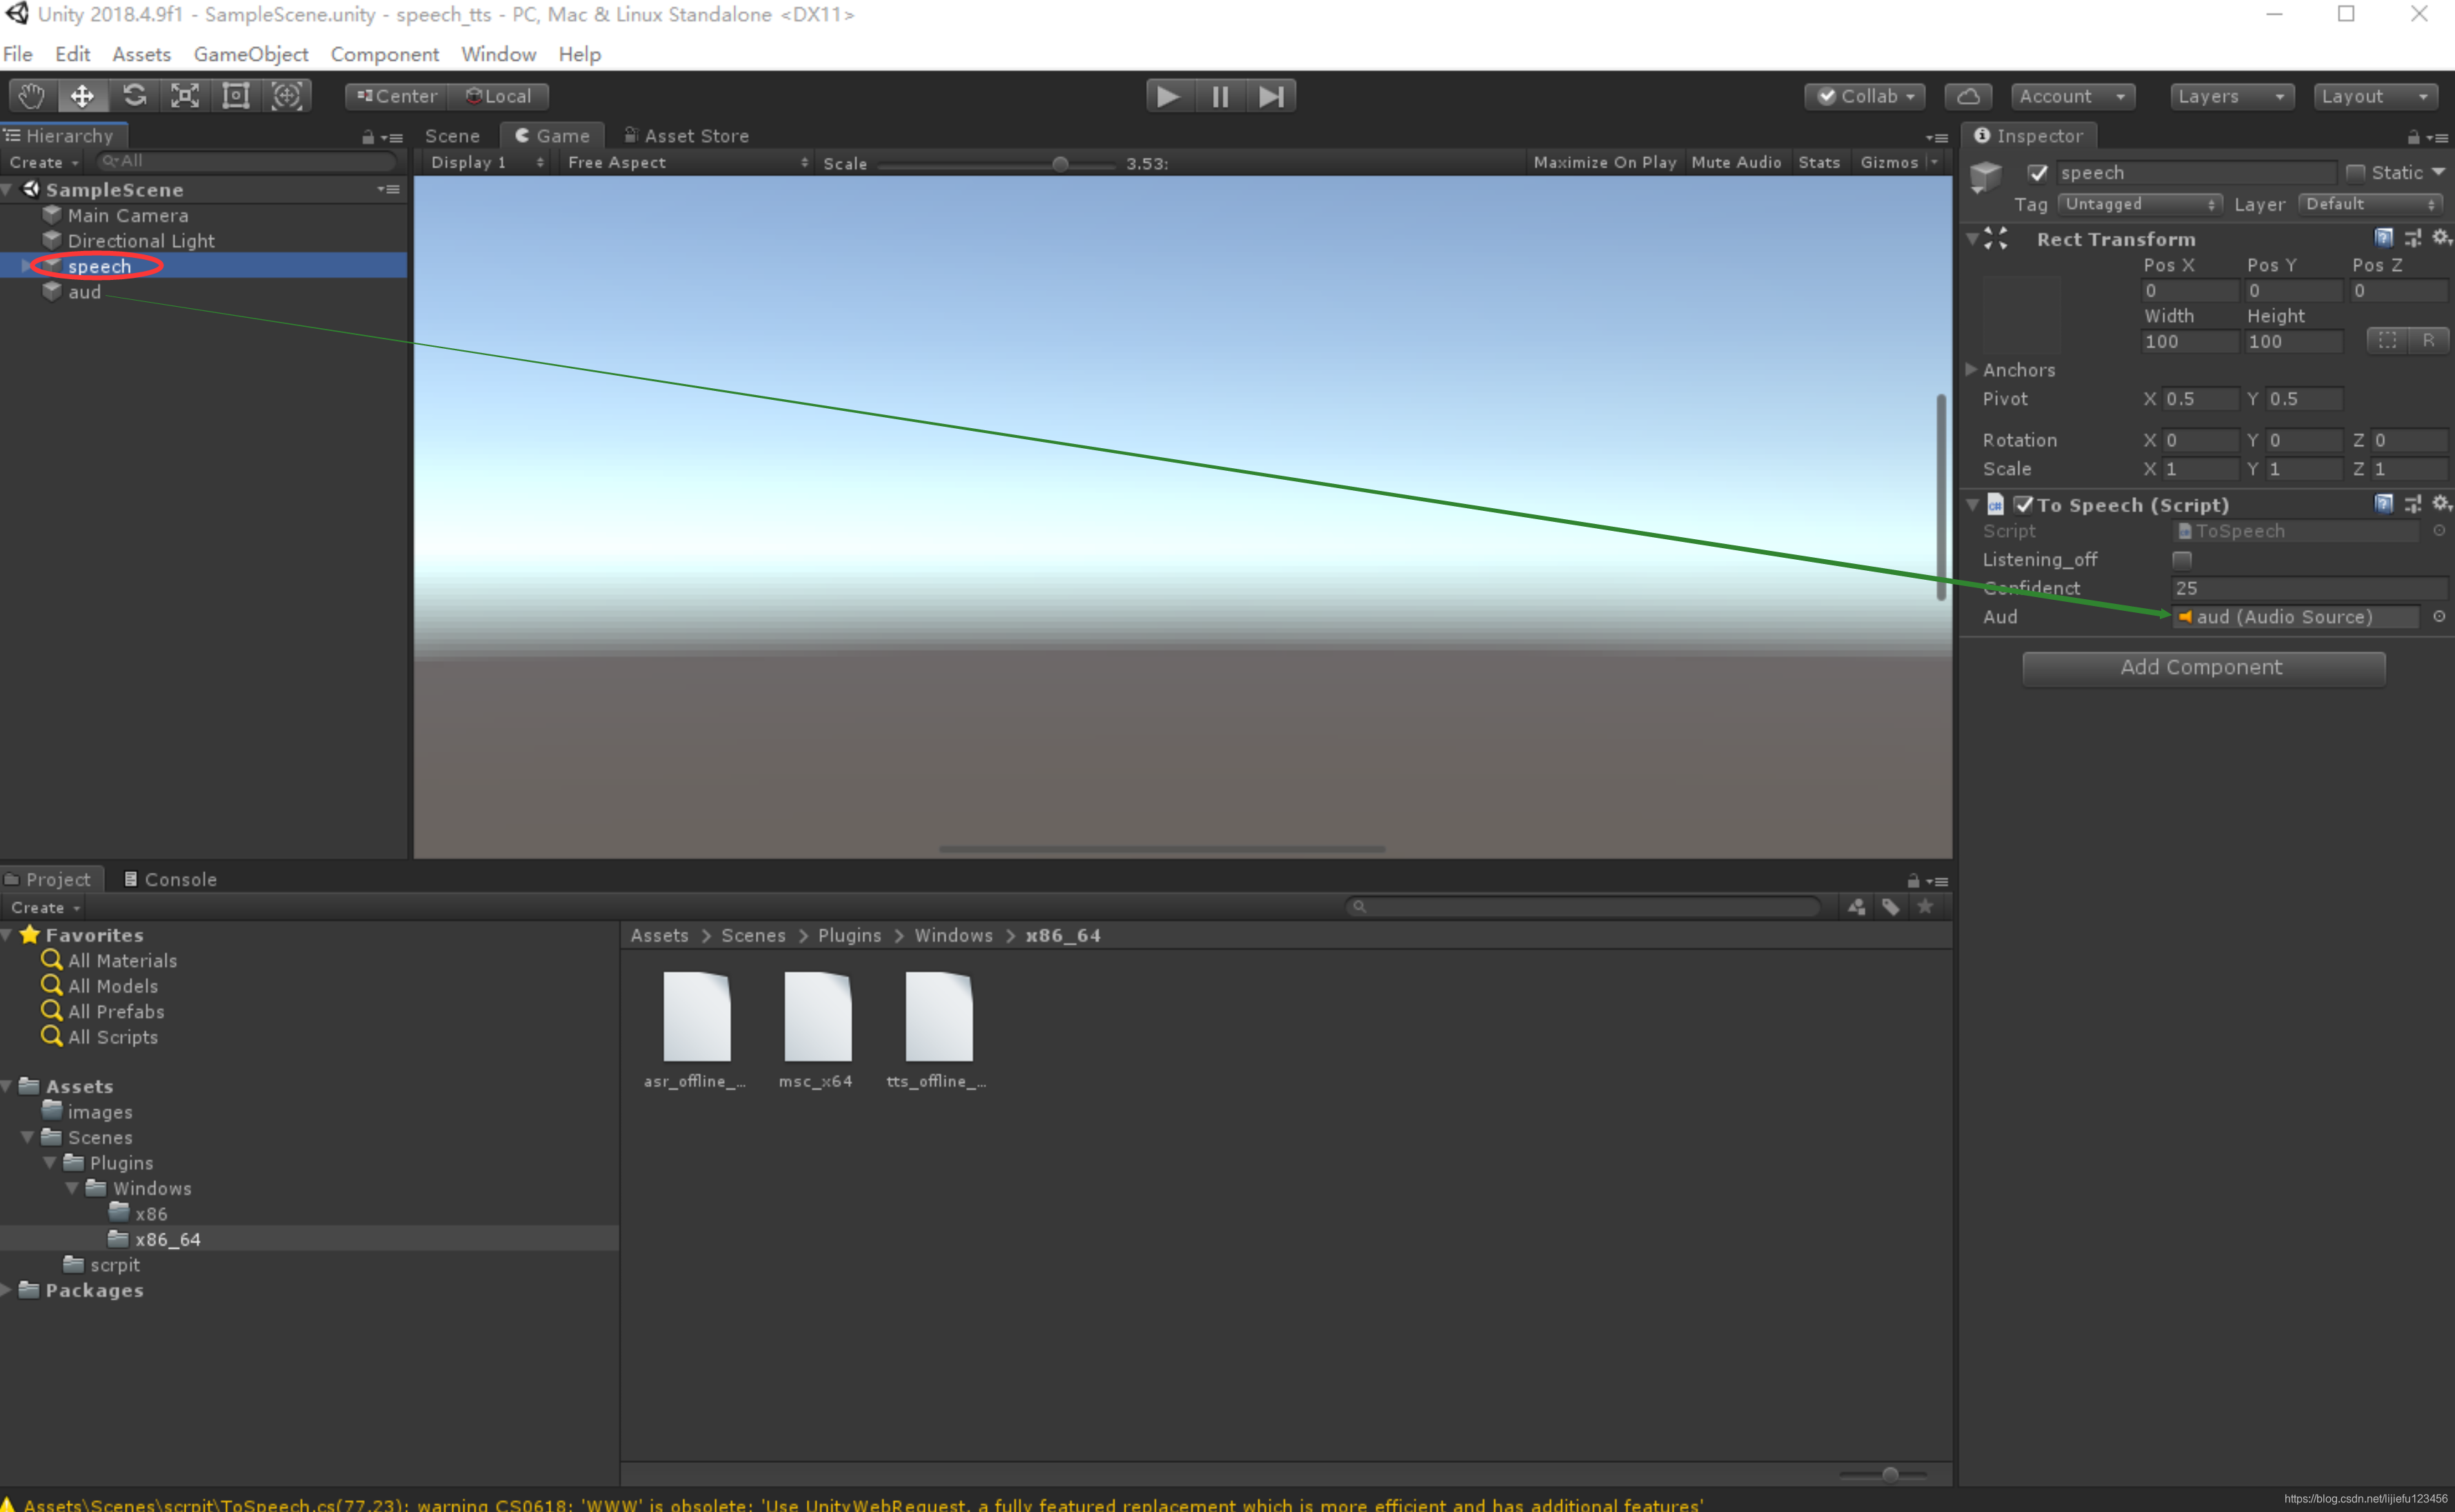Click the To Speech component gear icon
This screenshot has width=2455, height=1512.
(x=2440, y=503)
